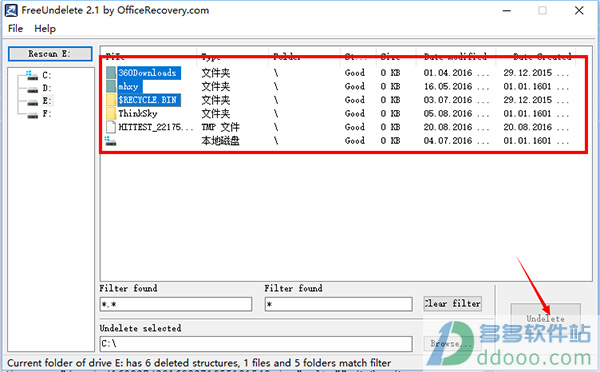
Task: Click the FreeUndelete app icon in title bar
Action: point(11,10)
